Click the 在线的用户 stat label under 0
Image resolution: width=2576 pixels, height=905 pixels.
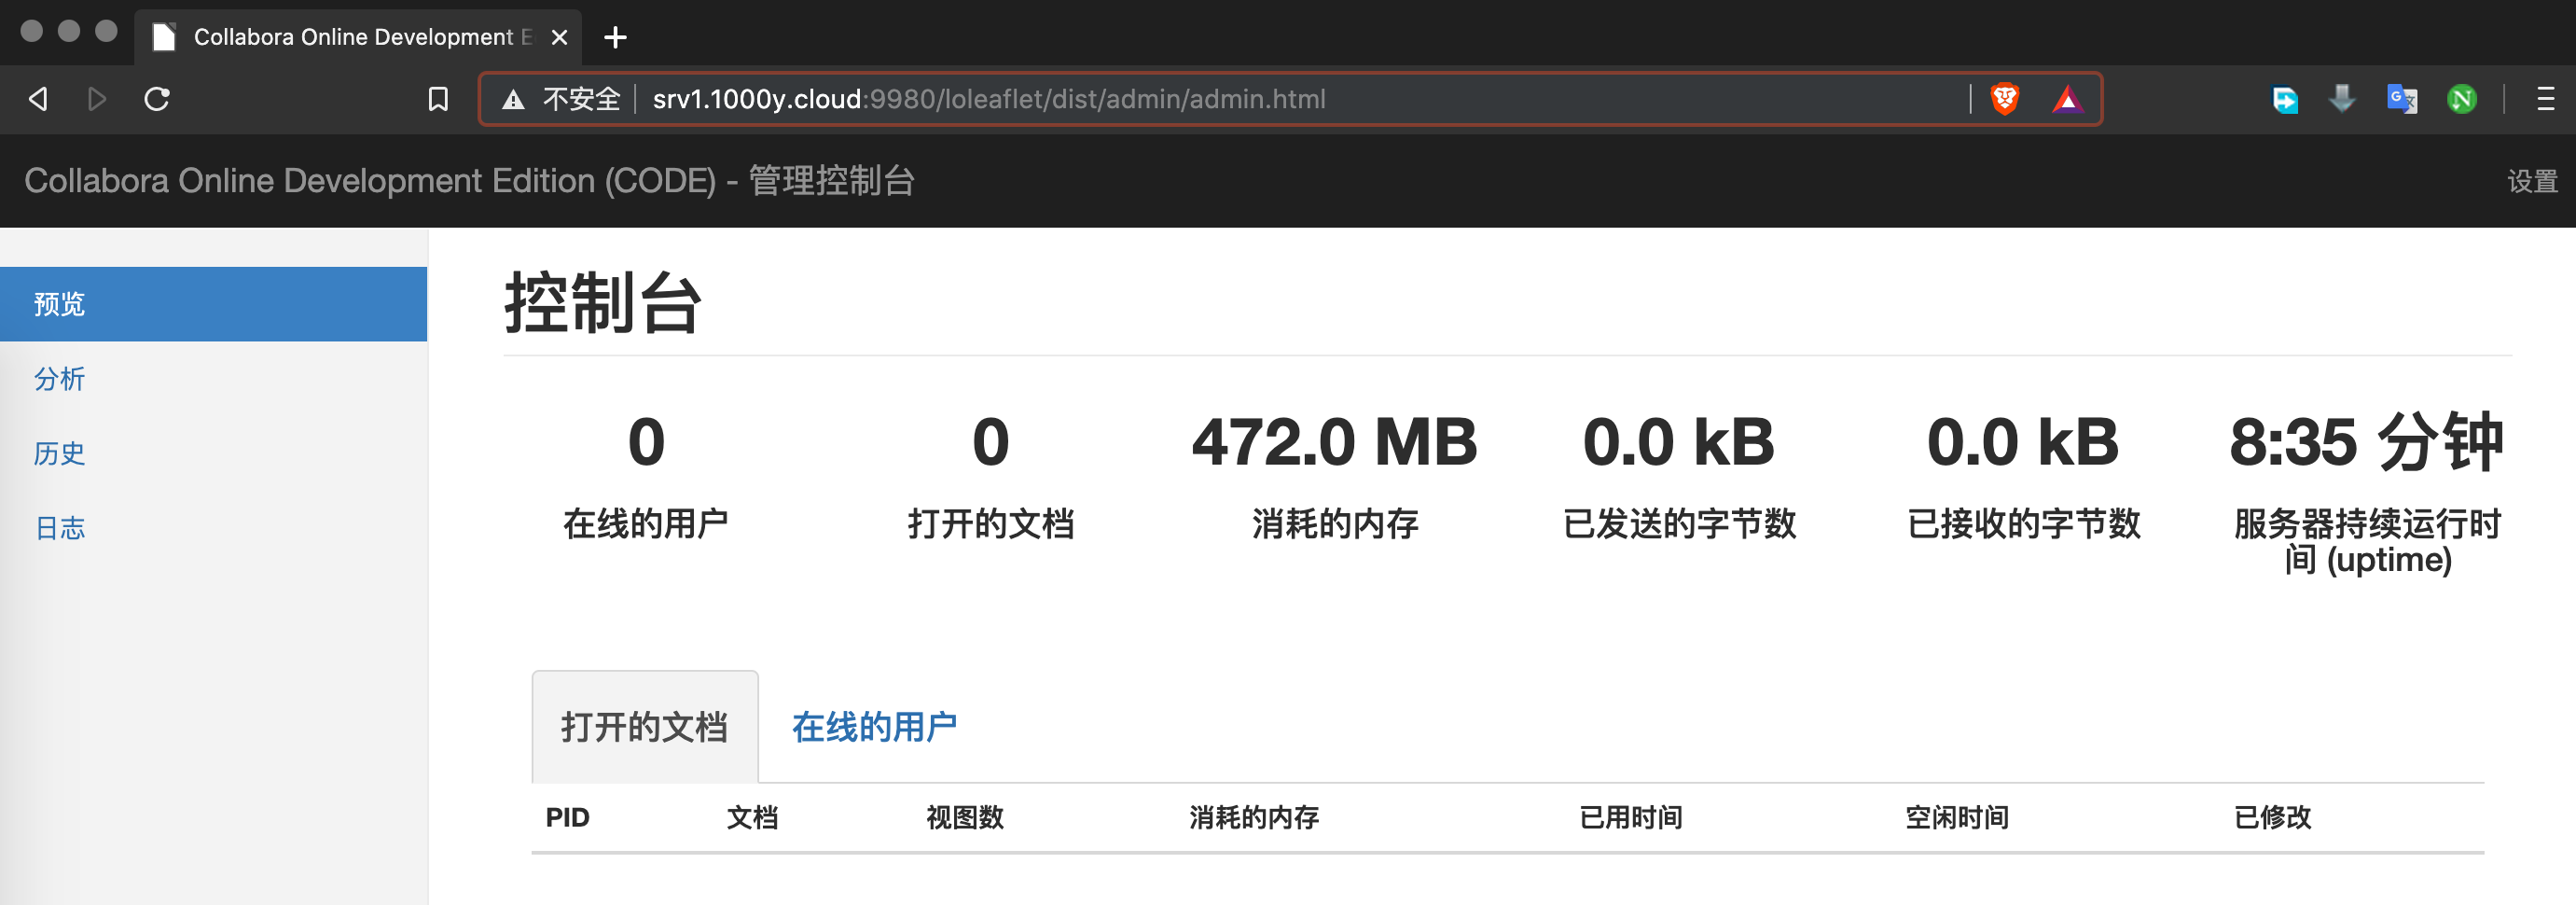pyautogui.click(x=645, y=524)
